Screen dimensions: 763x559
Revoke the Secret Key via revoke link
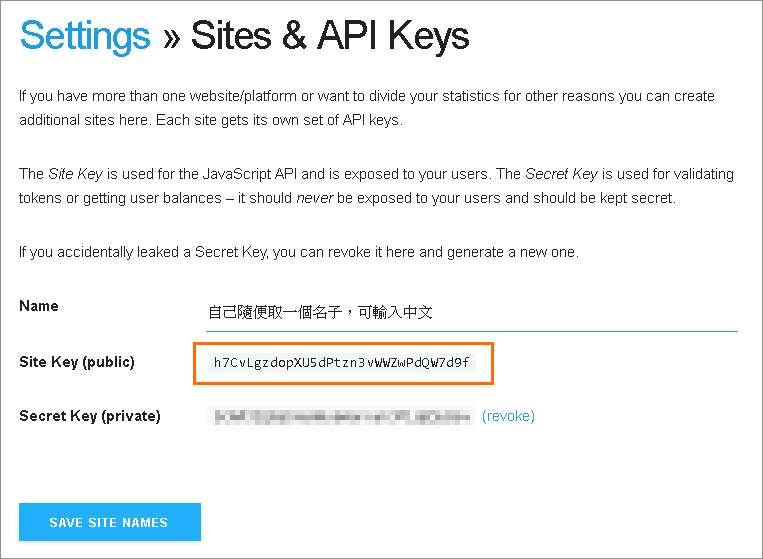coord(508,416)
